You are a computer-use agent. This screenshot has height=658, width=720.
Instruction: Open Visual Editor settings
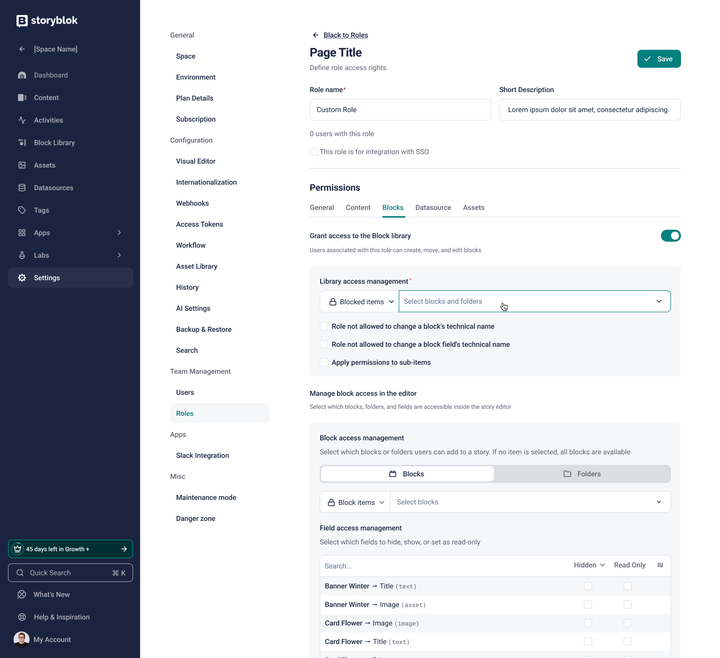click(x=196, y=161)
